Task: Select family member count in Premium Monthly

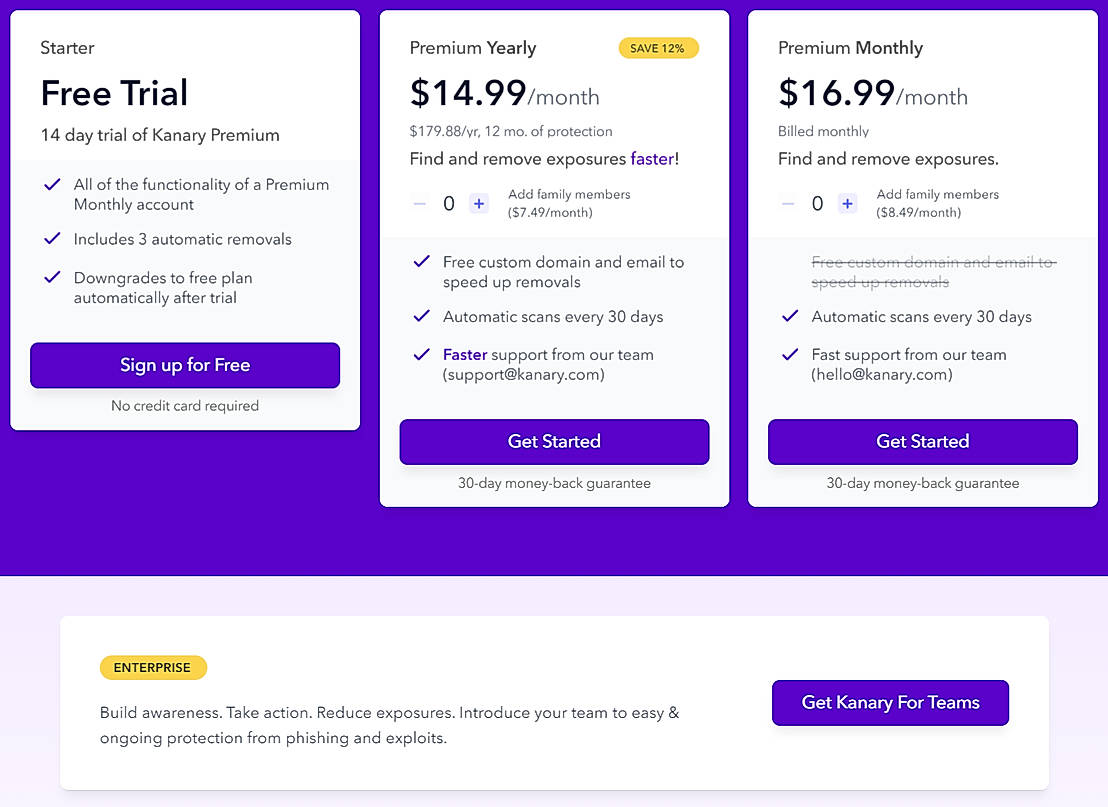Action: [817, 204]
